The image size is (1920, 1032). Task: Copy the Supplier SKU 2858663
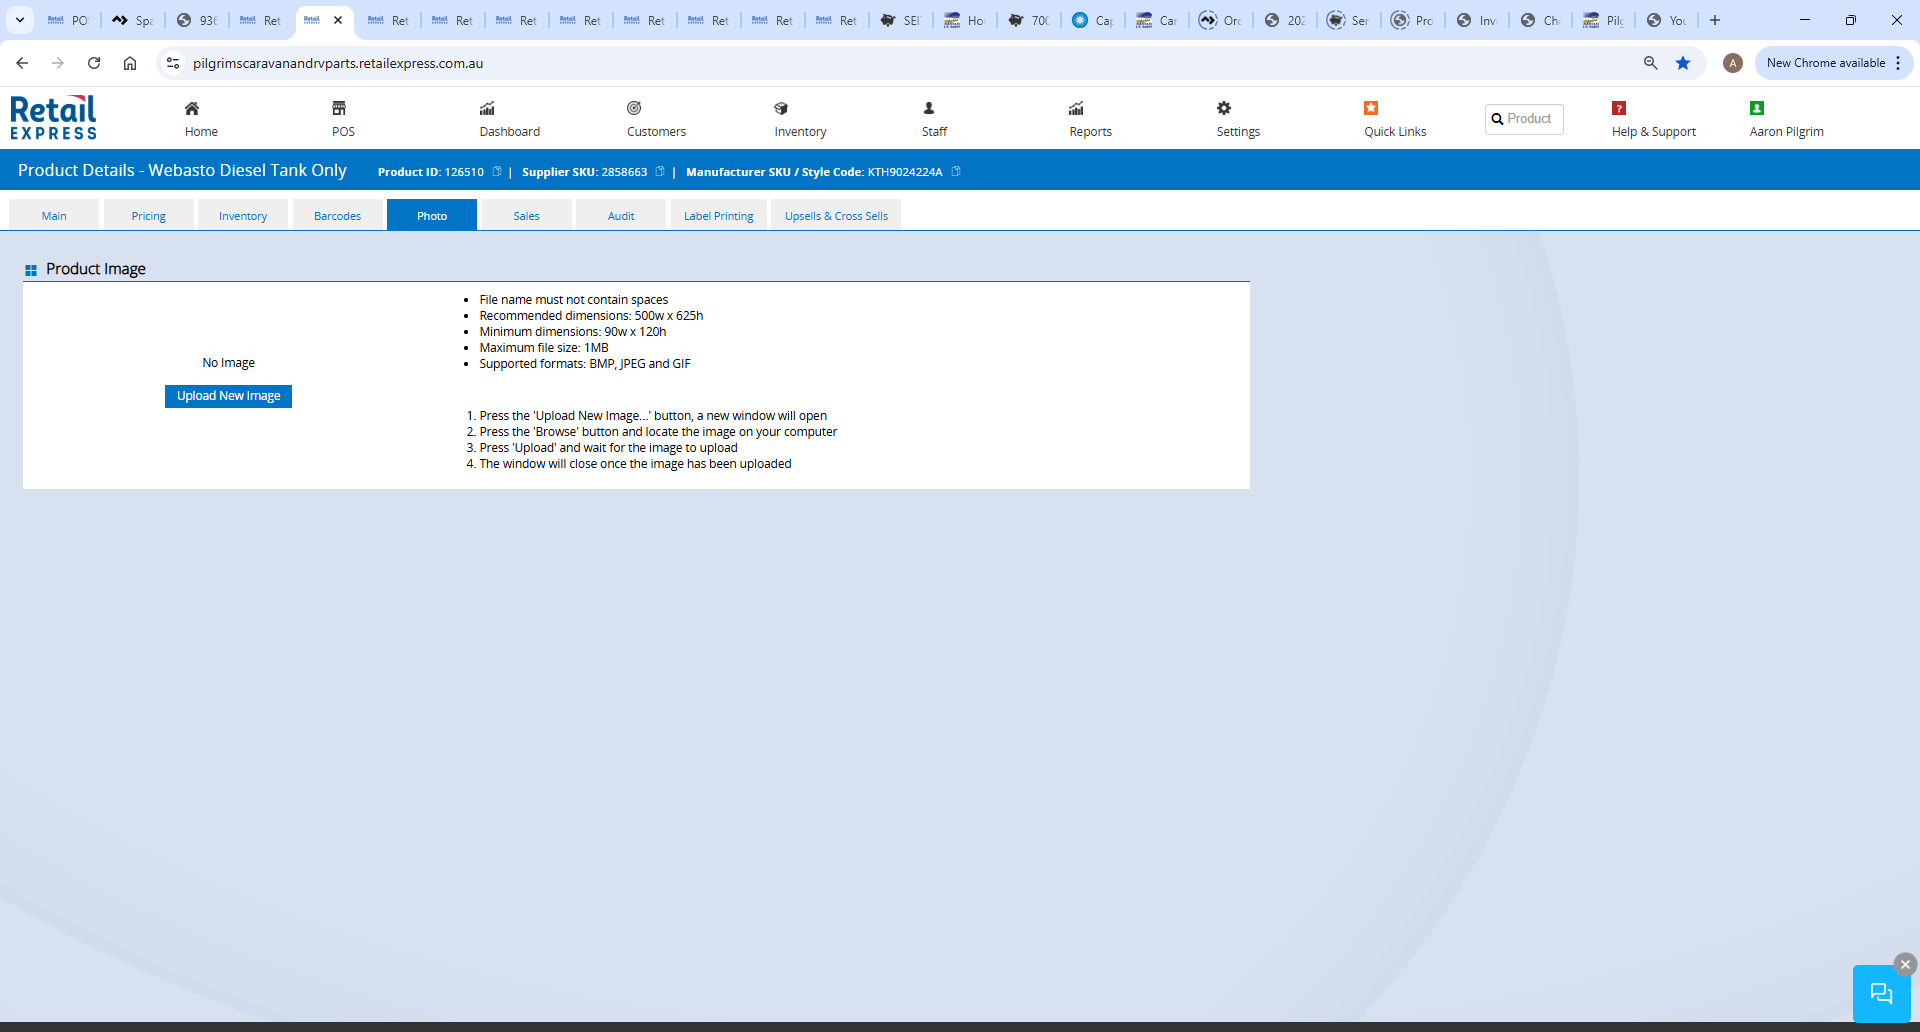660,172
